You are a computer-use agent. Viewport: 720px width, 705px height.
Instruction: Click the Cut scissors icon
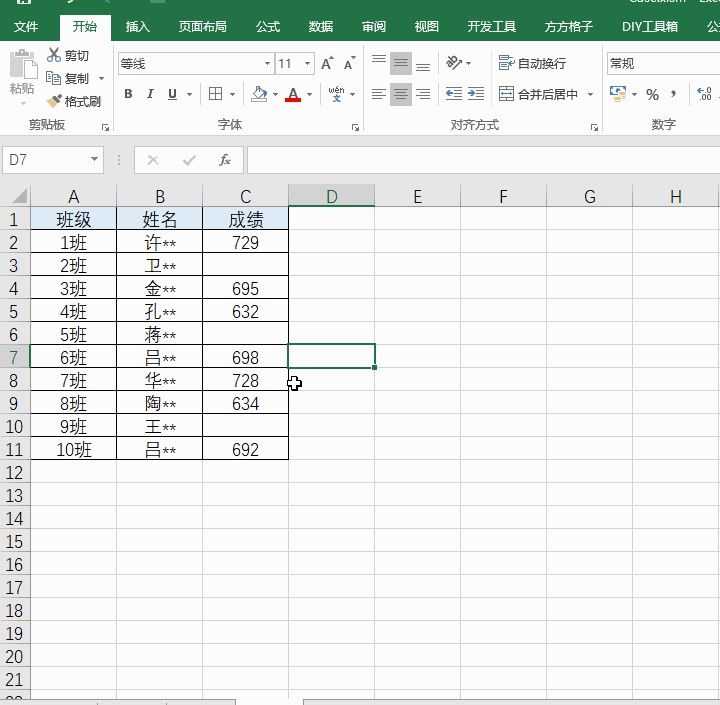tap(54, 55)
